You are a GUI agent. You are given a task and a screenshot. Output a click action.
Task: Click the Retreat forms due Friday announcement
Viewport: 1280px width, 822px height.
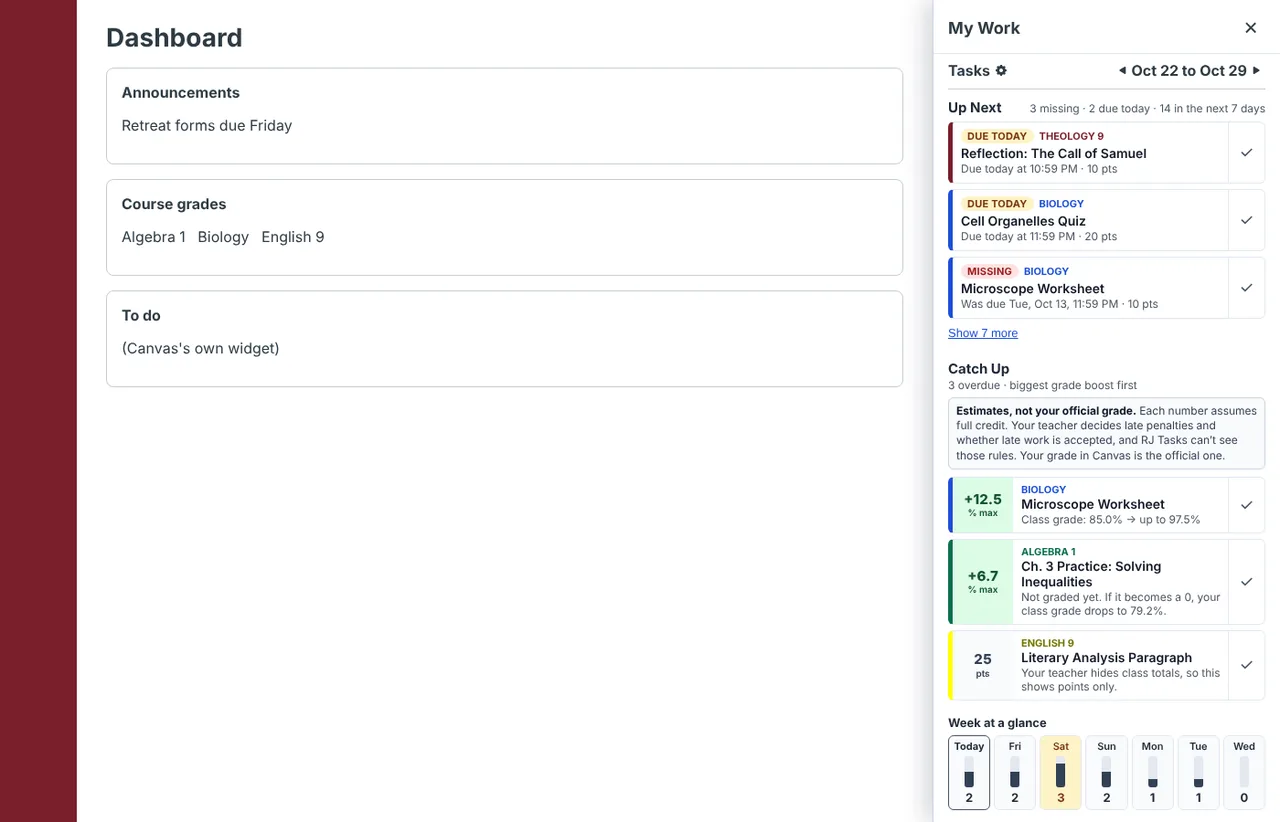click(207, 126)
